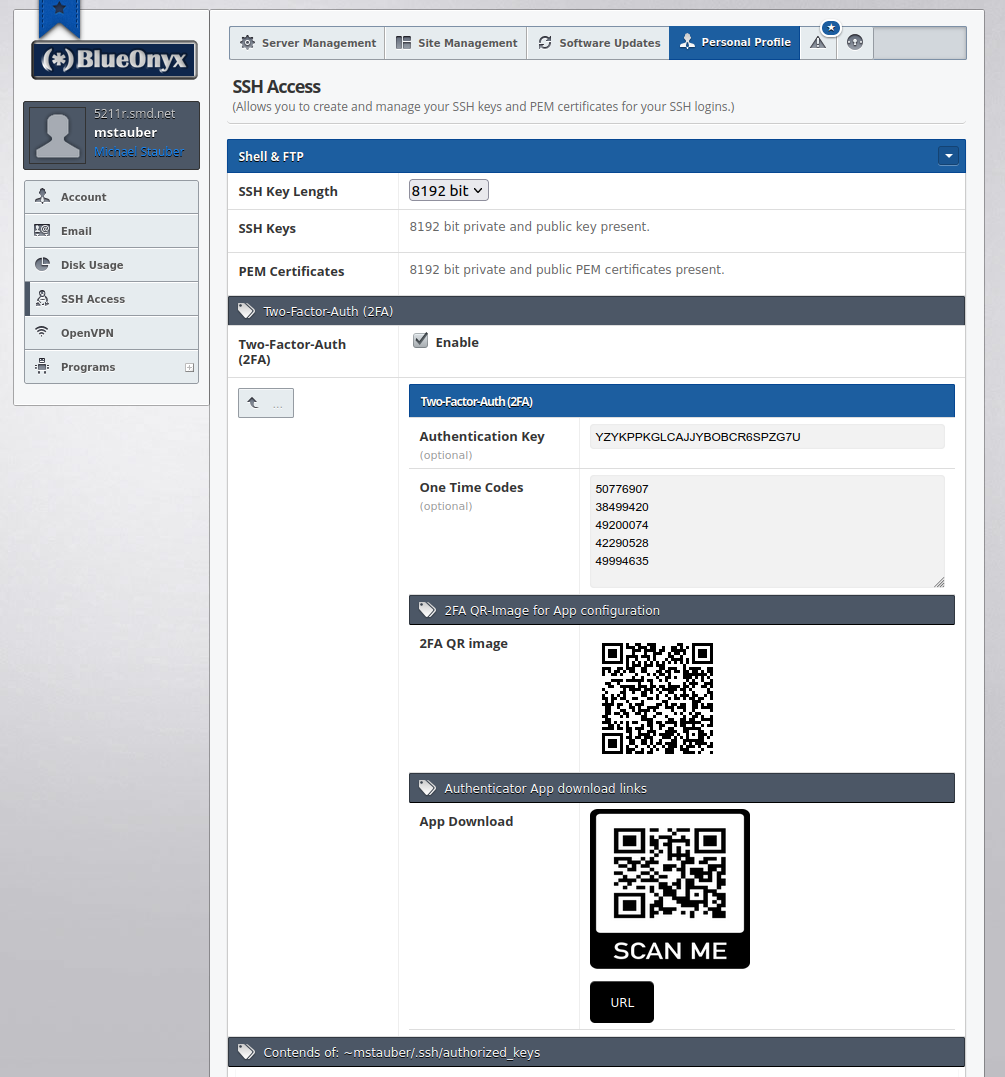
Task: Go to the Software Updates tab
Action: (x=598, y=43)
